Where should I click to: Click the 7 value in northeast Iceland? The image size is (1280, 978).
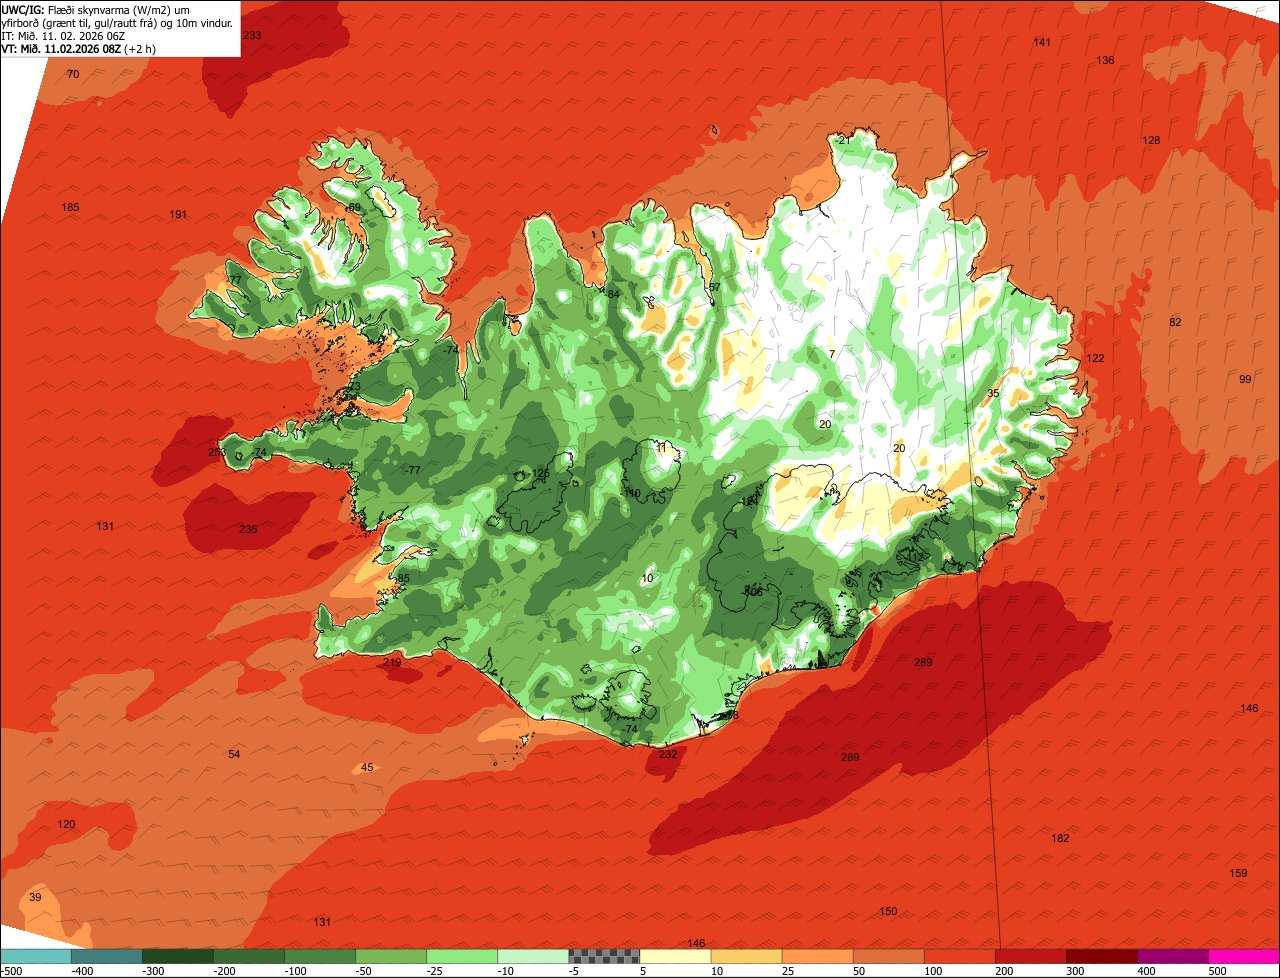pos(832,354)
